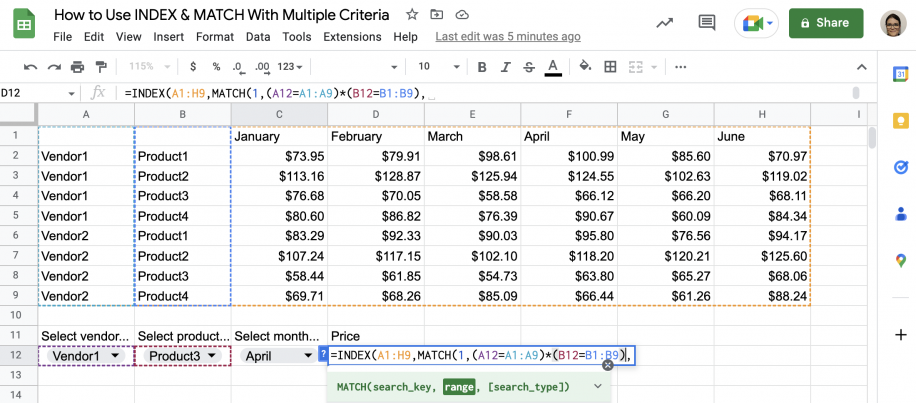This screenshot has width=916, height=403.
Task: Open the activity dashboard trend icon
Action: point(664,23)
